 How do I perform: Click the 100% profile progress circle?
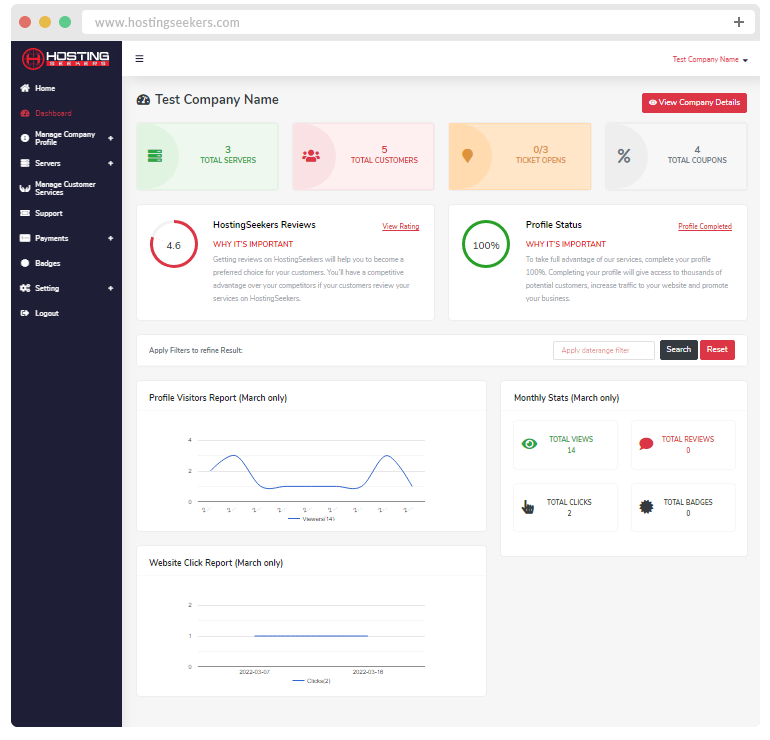tap(486, 244)
